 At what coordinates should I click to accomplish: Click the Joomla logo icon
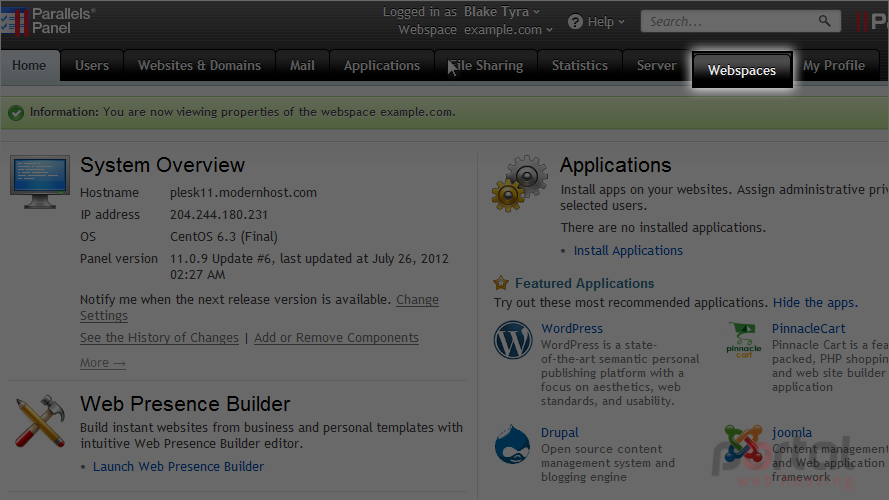click(x=743, y=444)
